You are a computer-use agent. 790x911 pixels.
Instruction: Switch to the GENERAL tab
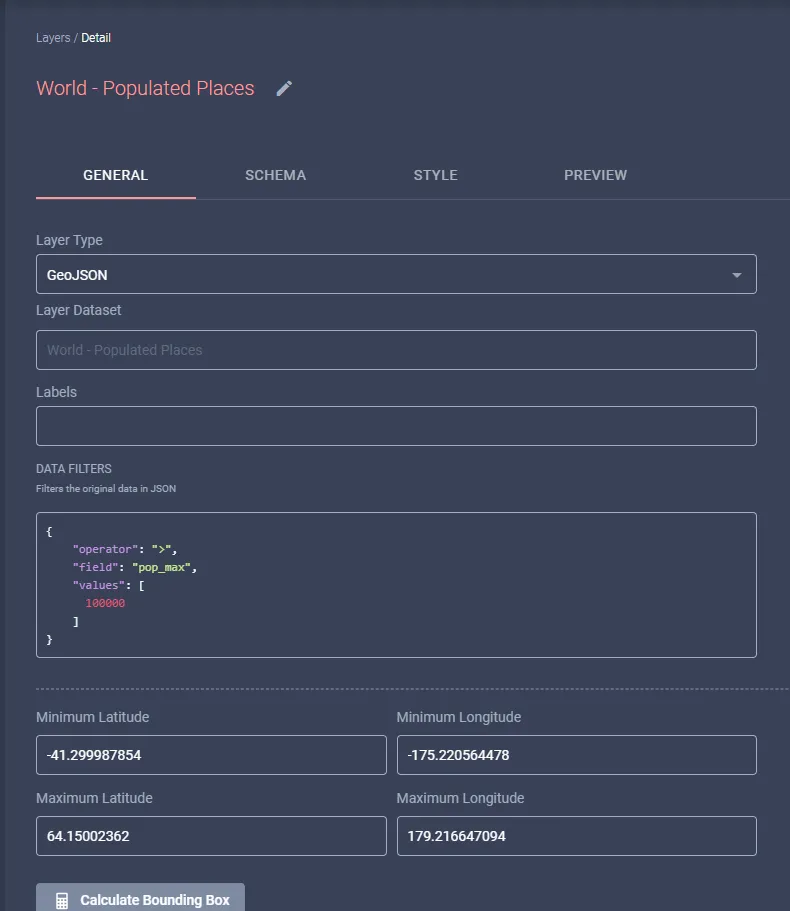[116, 175]
